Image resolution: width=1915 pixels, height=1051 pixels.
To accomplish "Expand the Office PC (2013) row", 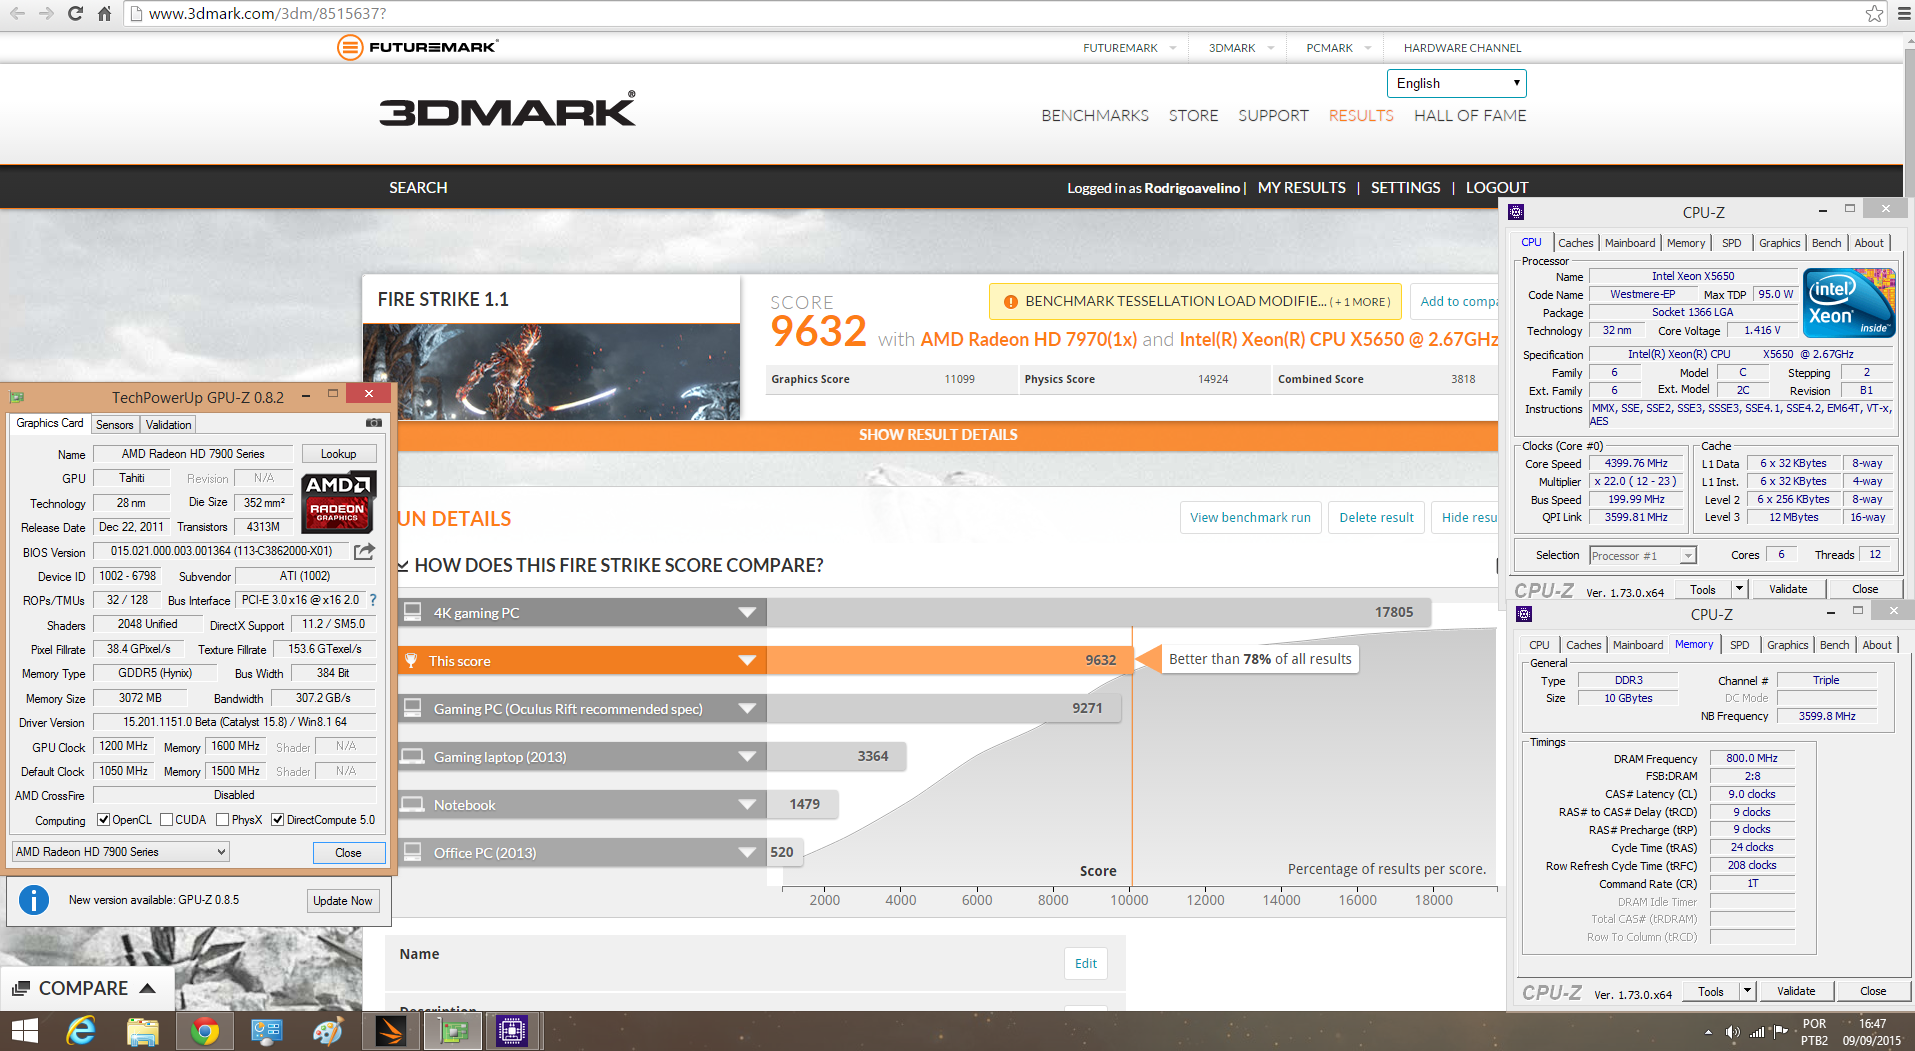I will [x=747, y=852].
